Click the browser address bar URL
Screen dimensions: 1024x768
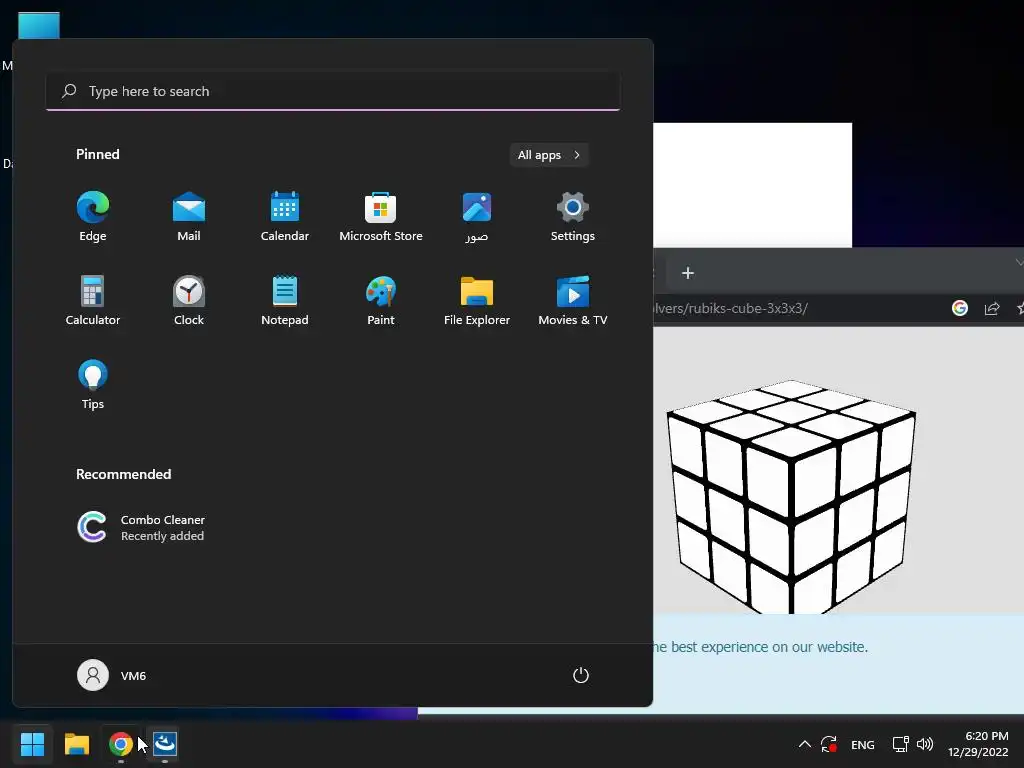(x=731, y=308)
